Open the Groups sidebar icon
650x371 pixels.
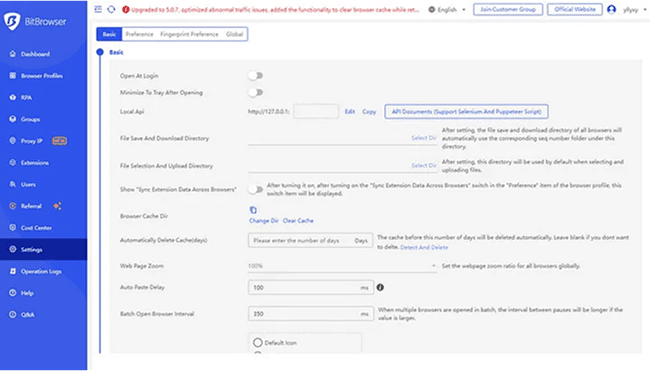tap(12, 119)
